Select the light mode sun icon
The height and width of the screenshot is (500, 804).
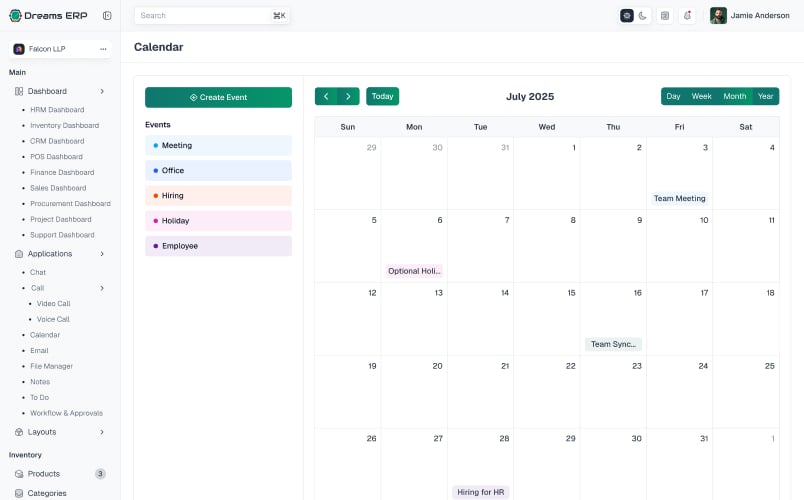[627, 15]
